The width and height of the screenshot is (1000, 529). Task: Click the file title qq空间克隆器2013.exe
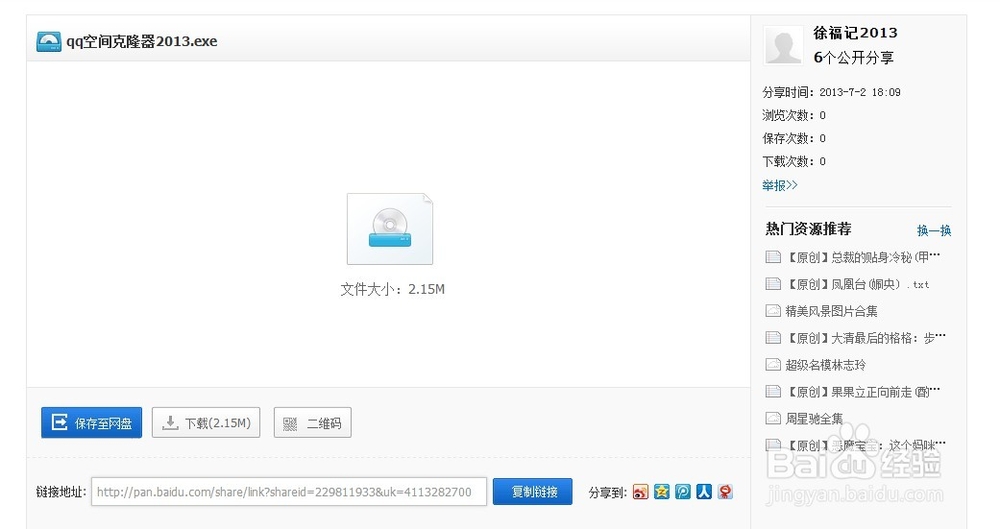click(x=142, y=41)
